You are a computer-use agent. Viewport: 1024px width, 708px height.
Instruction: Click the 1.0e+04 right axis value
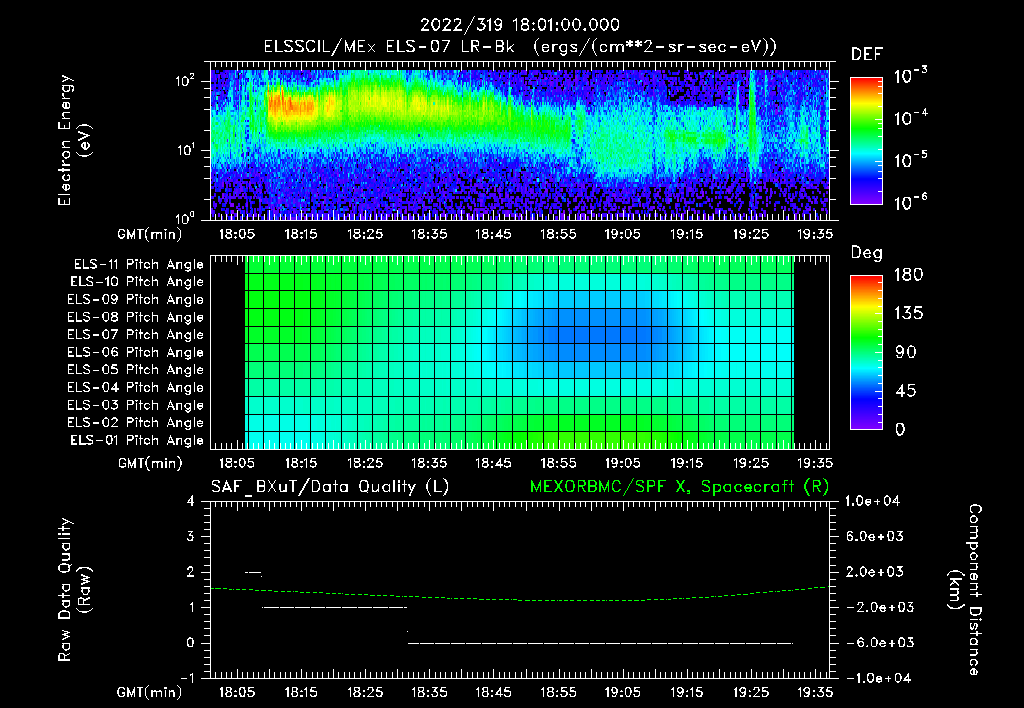[x=873, y=501]
